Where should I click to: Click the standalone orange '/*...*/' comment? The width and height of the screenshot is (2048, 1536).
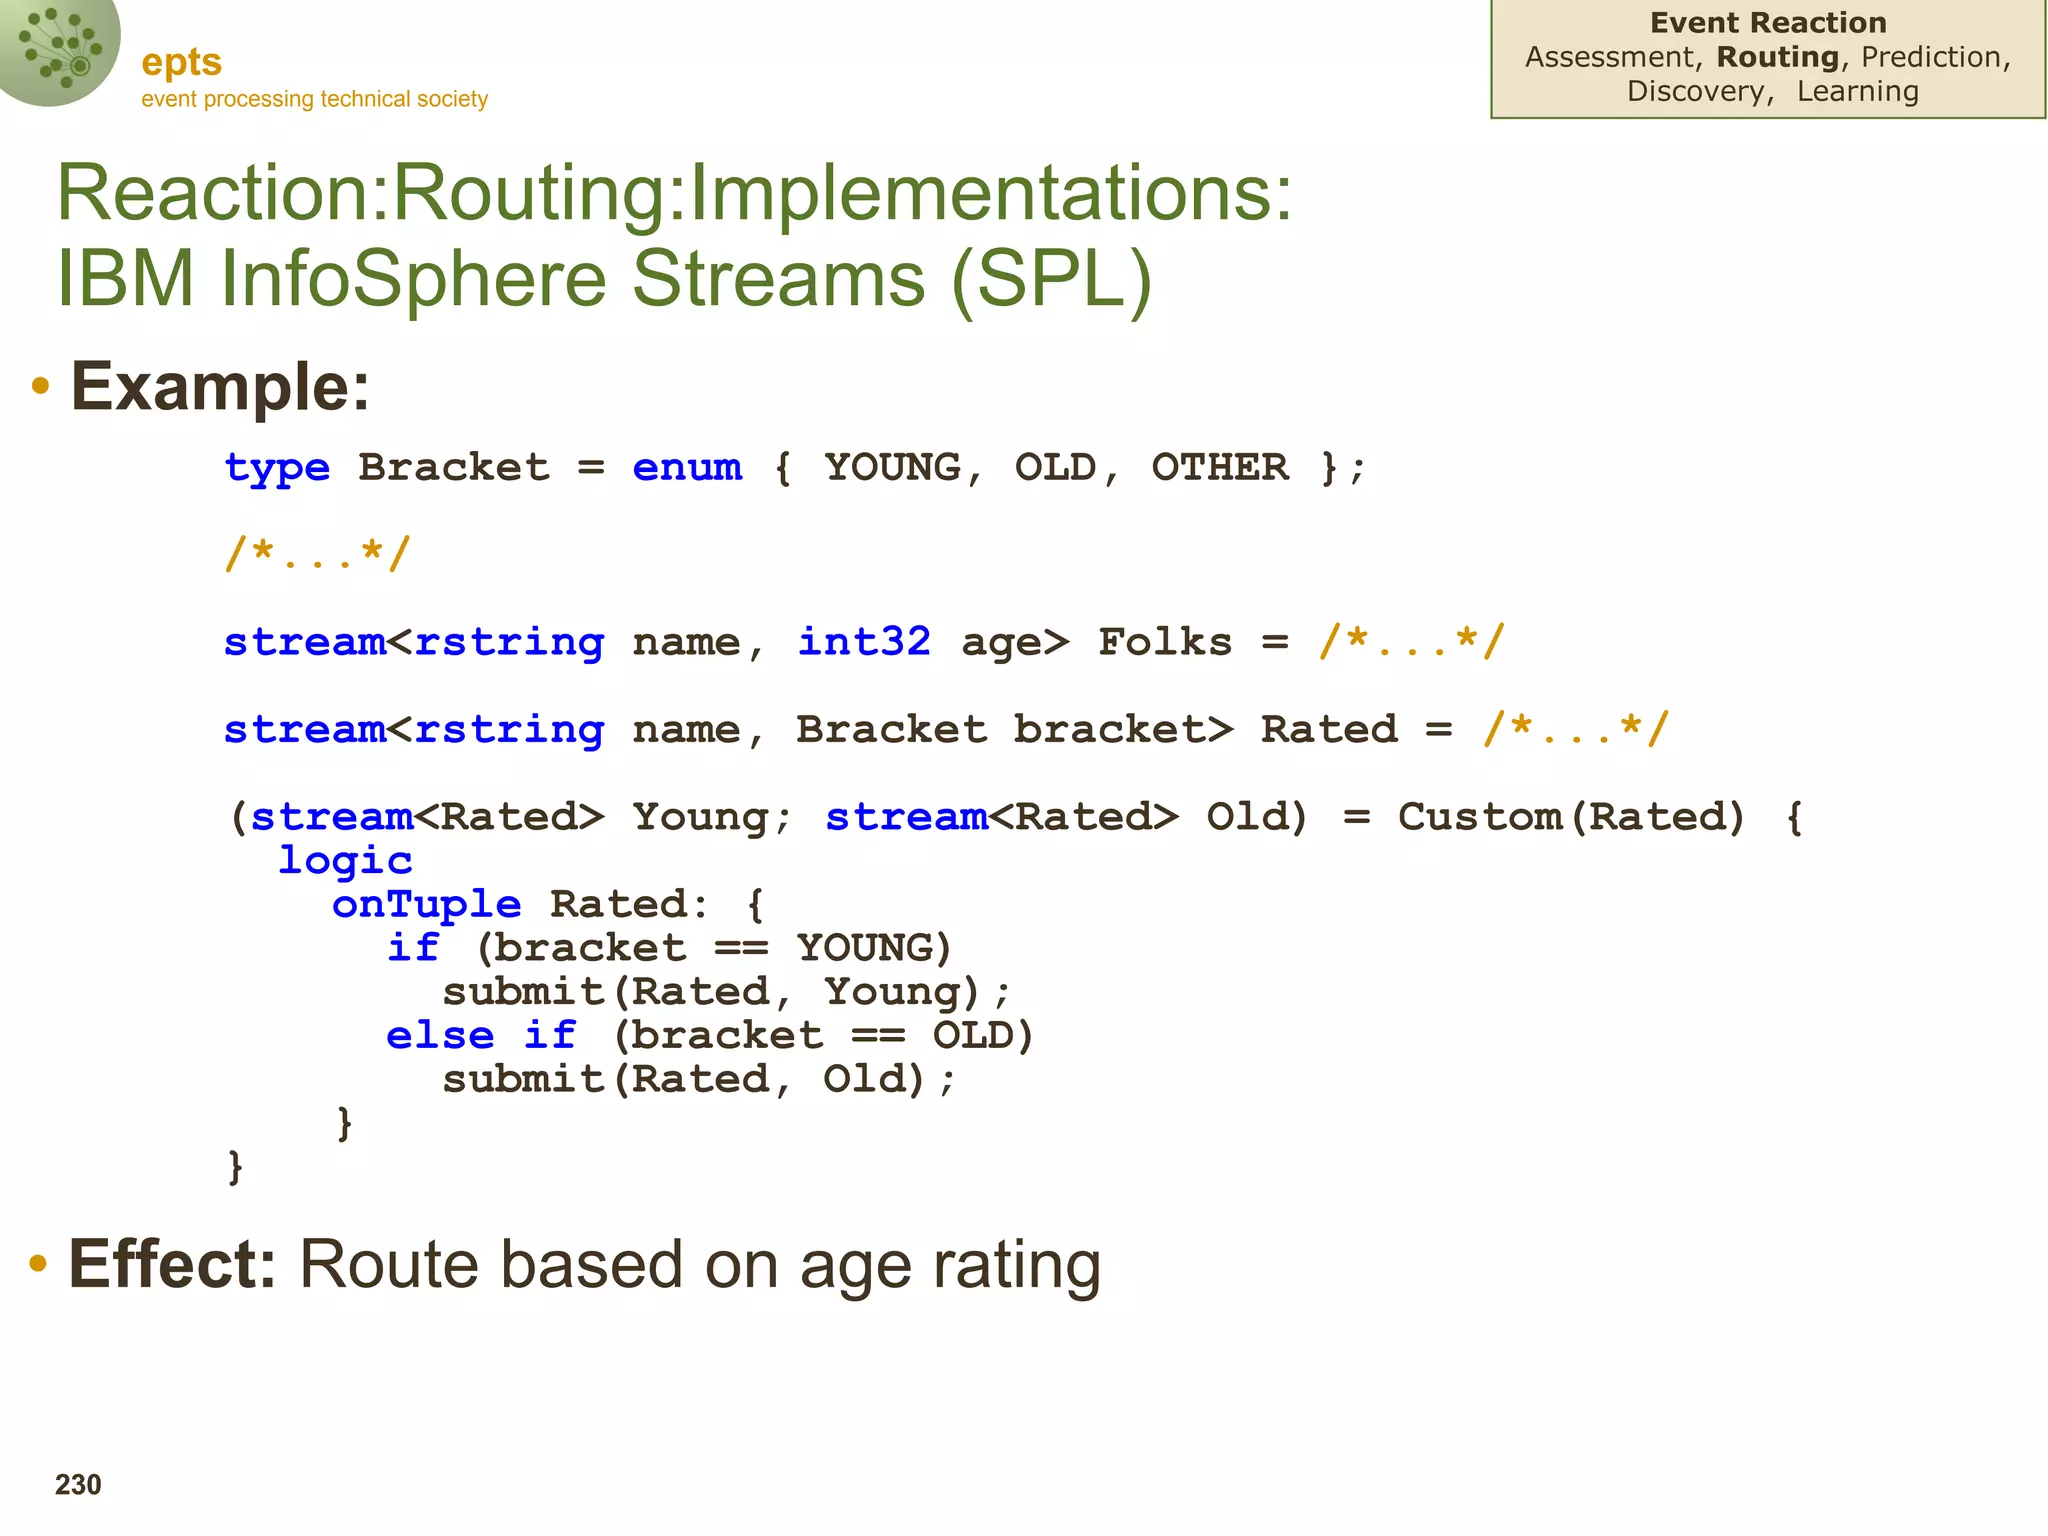[x=317, y=553]
